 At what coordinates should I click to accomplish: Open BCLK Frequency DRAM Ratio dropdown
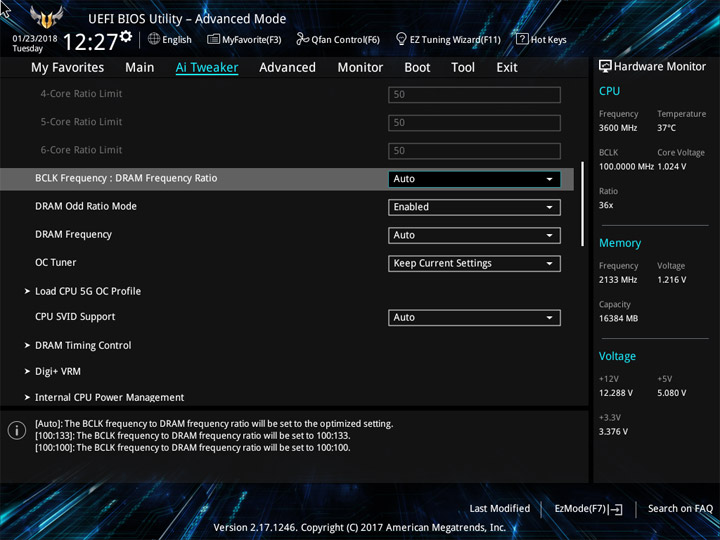(x=474, y=179)
